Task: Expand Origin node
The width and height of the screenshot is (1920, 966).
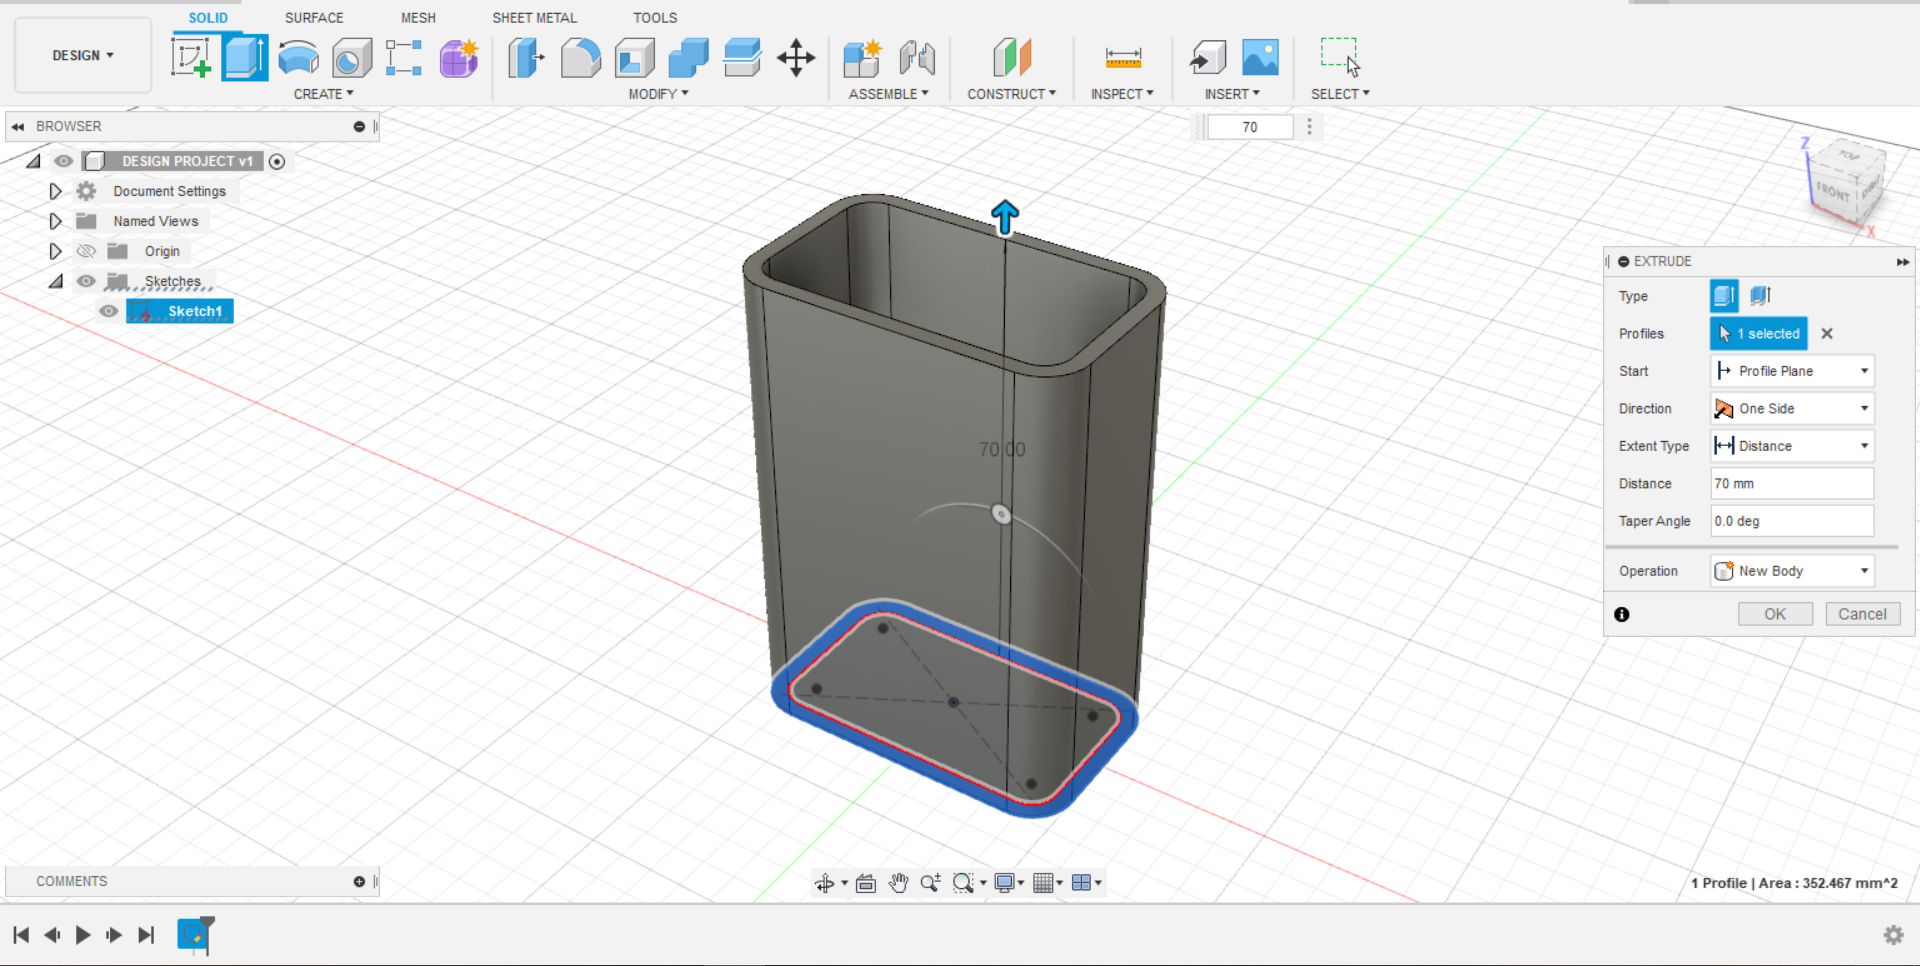Action: (x=56, y=251)
